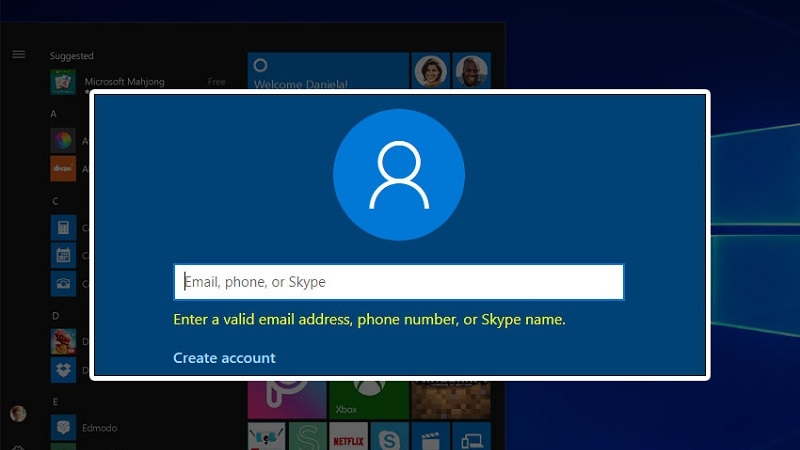
Task: Click the Email, phone, or Skype field
Action: [398, 282]
